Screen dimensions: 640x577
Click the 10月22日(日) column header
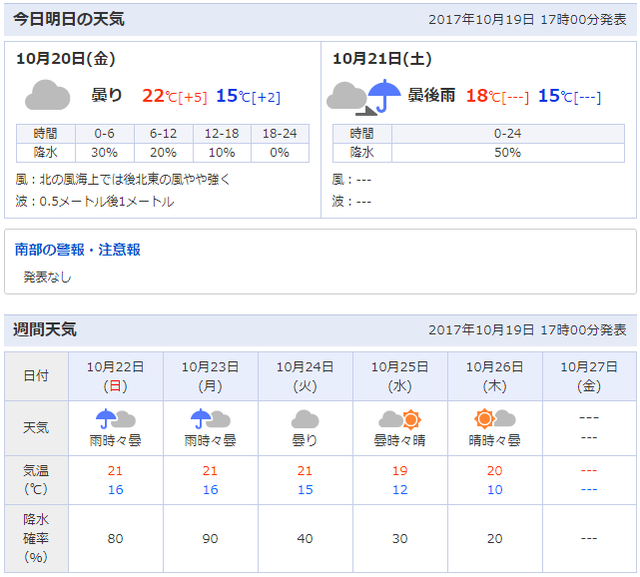[x=116, y=376]
